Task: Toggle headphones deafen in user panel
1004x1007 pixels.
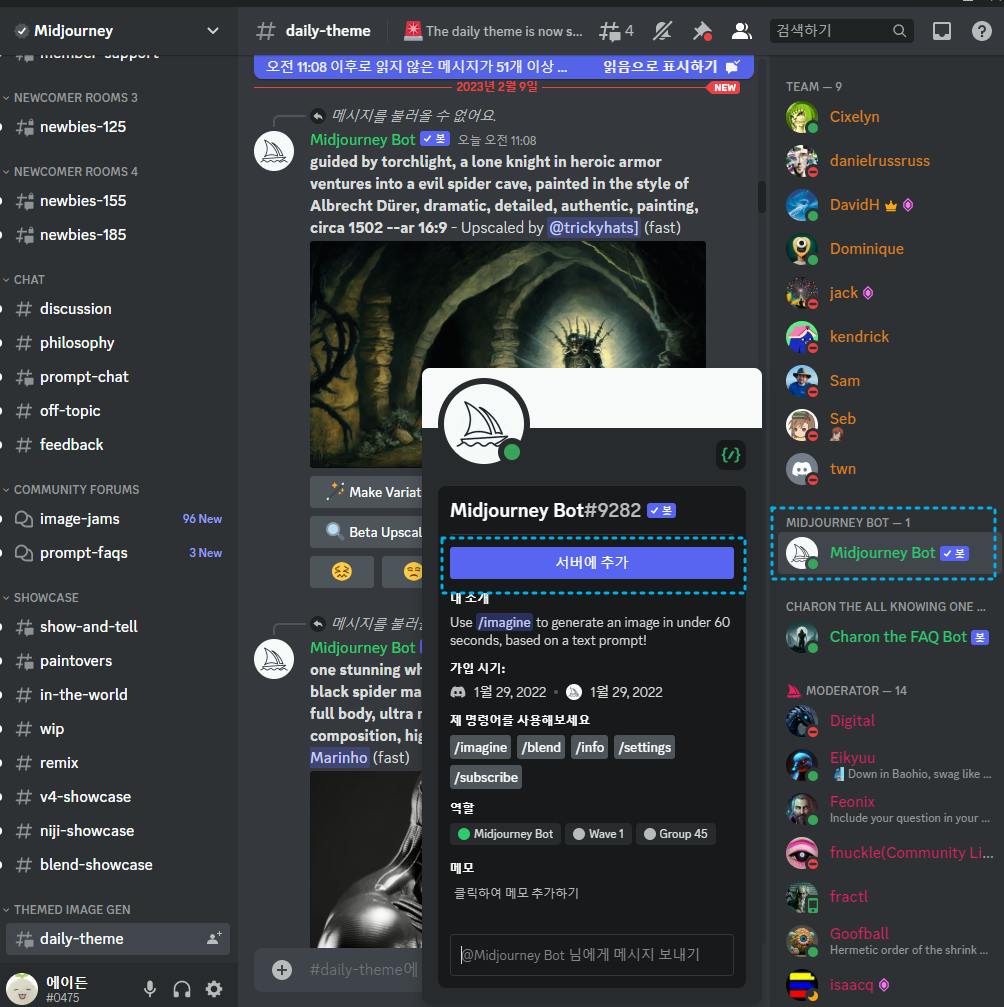Action: [x=182, y=989]
